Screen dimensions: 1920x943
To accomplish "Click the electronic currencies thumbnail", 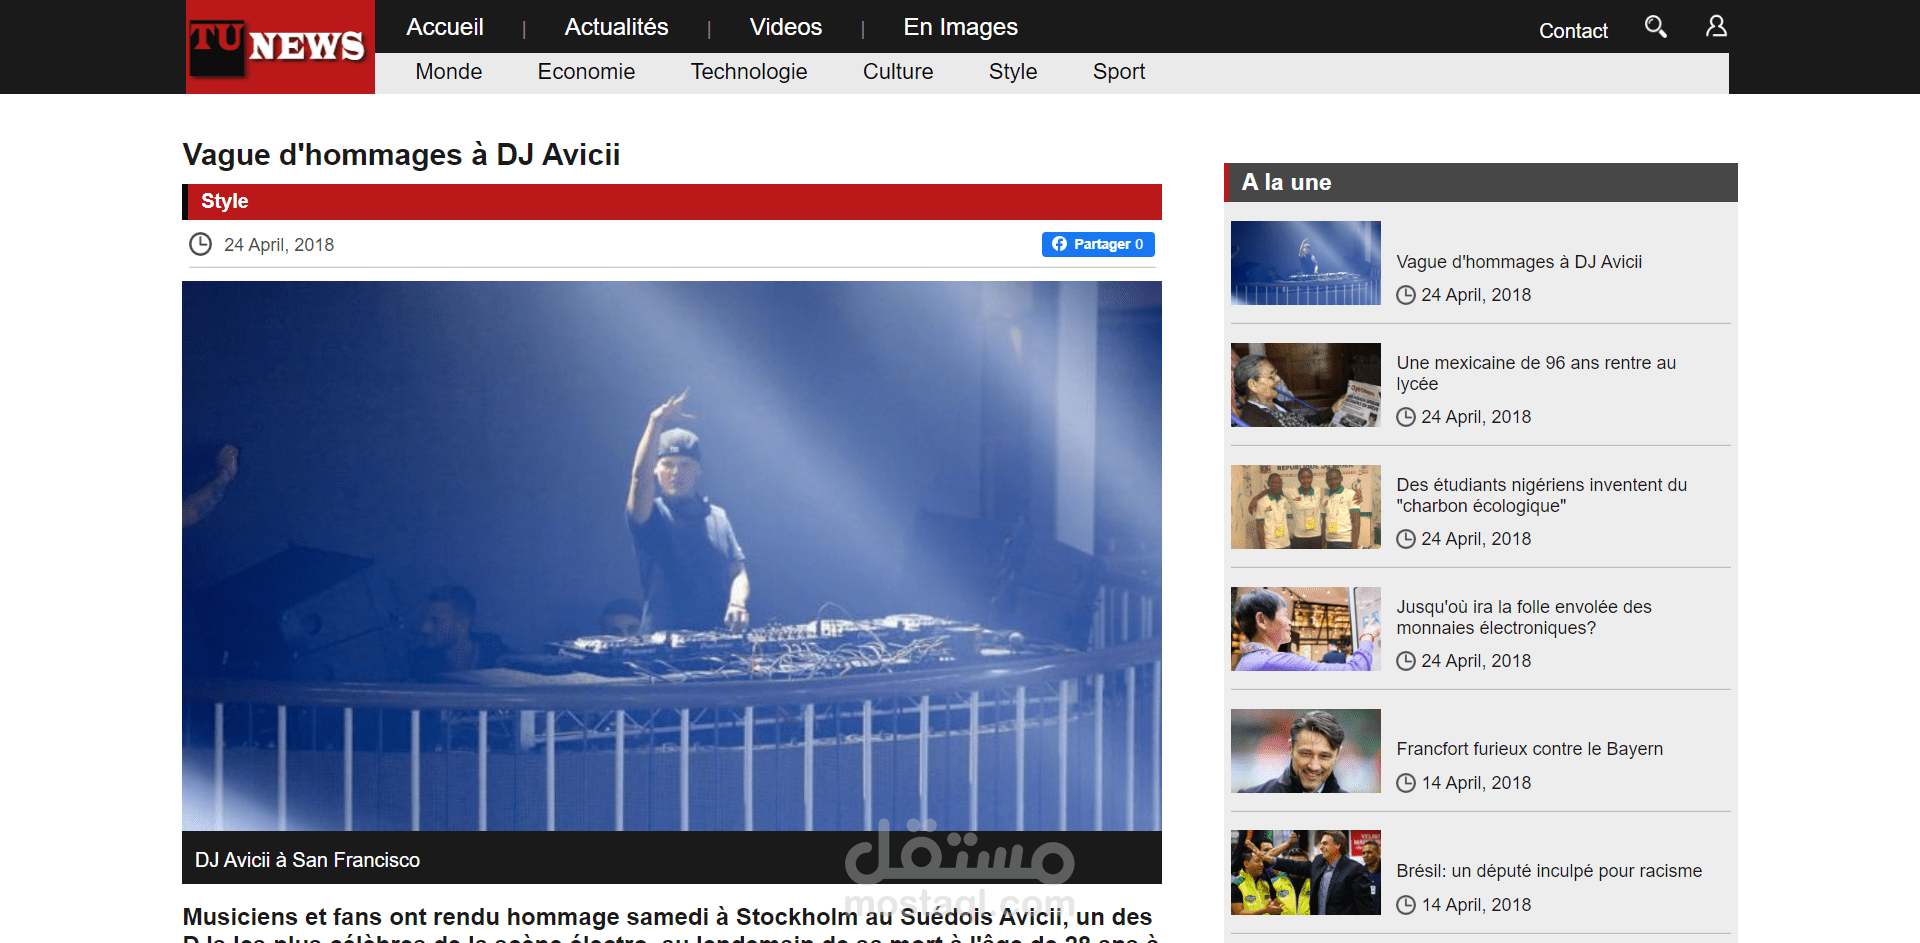I will tap(1306, 629).
